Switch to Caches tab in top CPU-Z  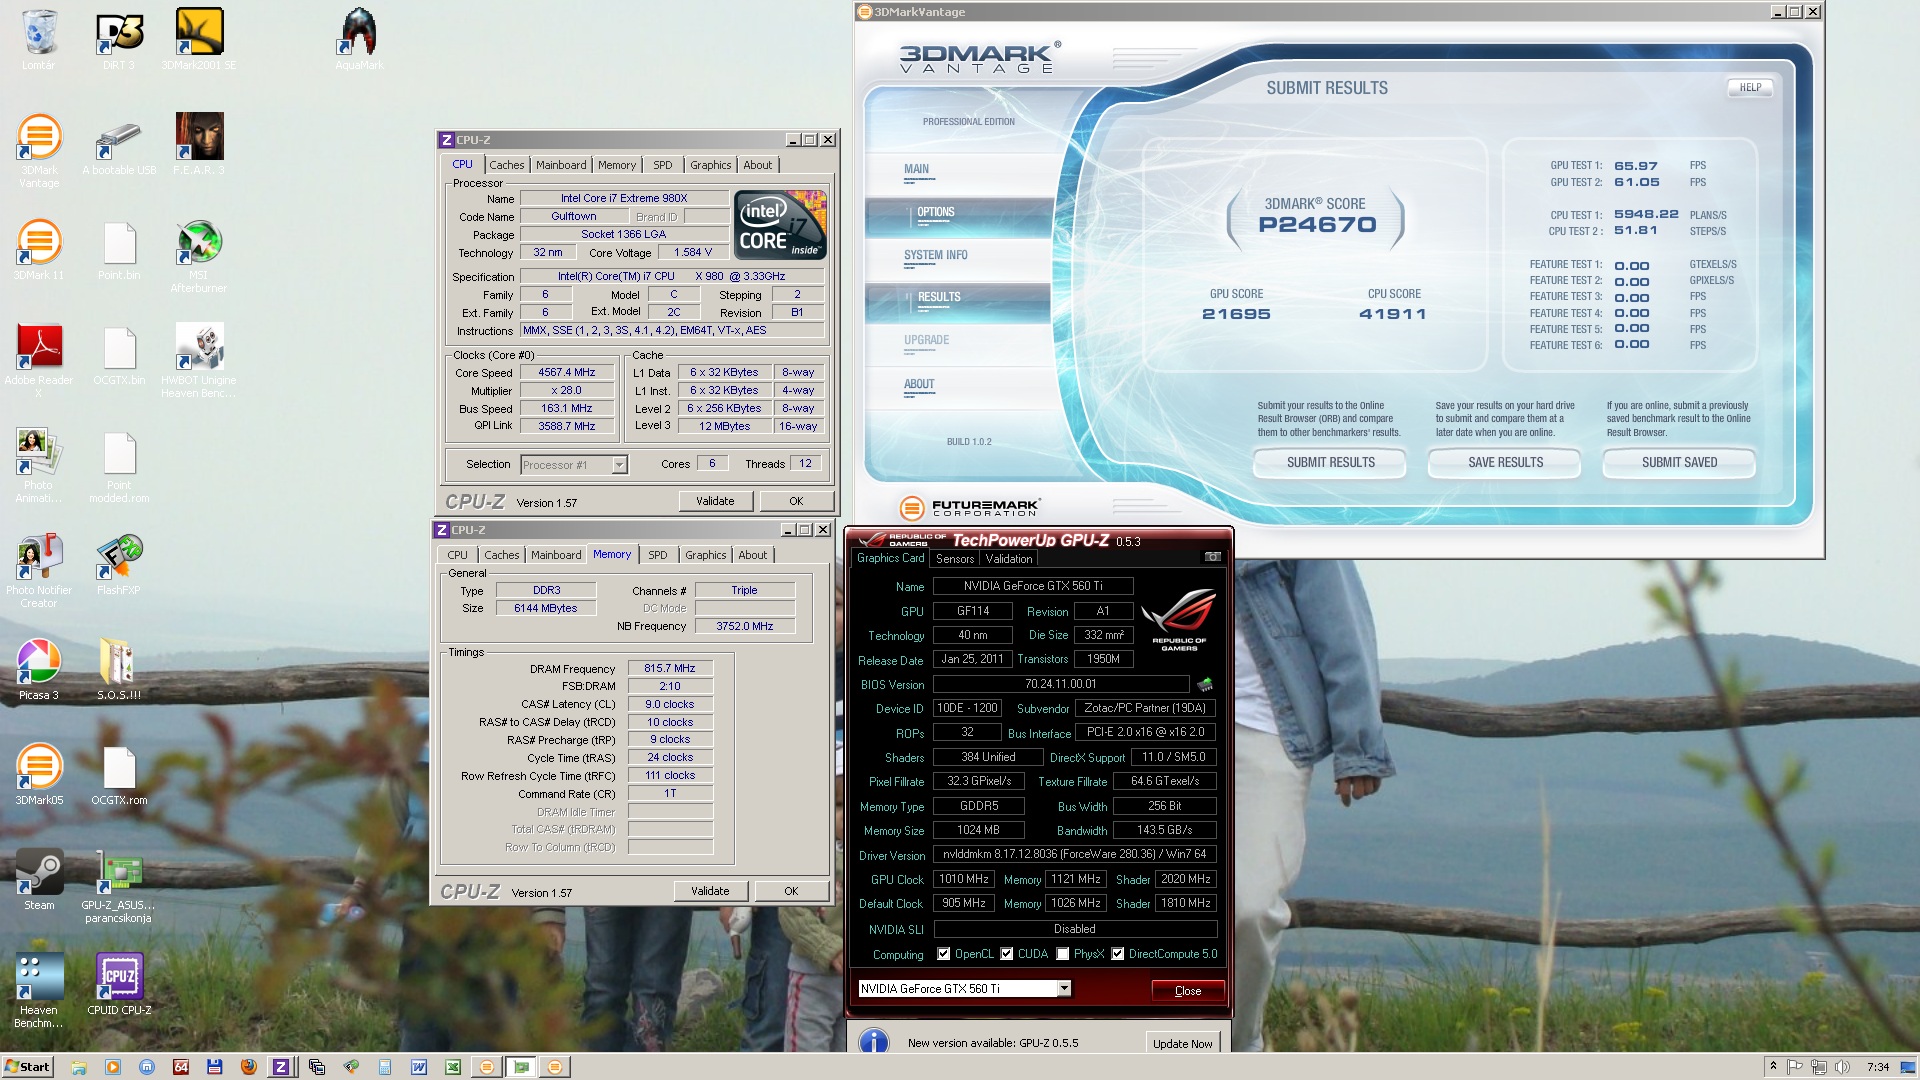click(x=506, y=165)
